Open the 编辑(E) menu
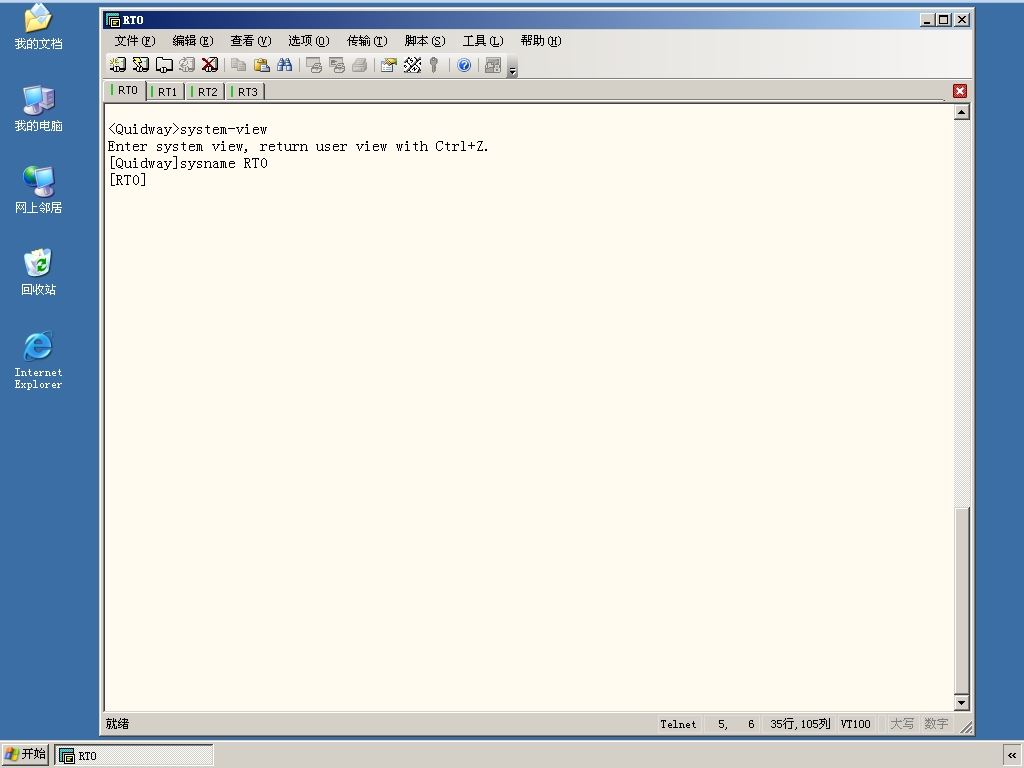This screenshot has width=1024, height=768. (x=193, y=41)
